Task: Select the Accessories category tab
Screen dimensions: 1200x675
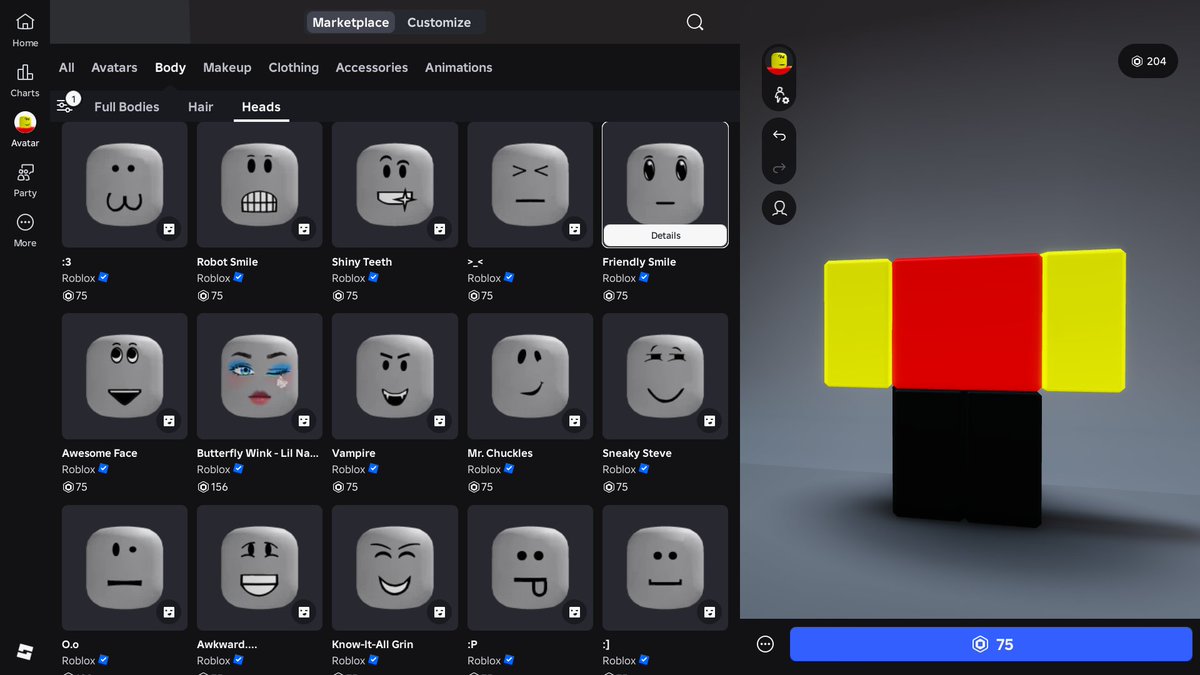Action: click(x=372, y=67)
